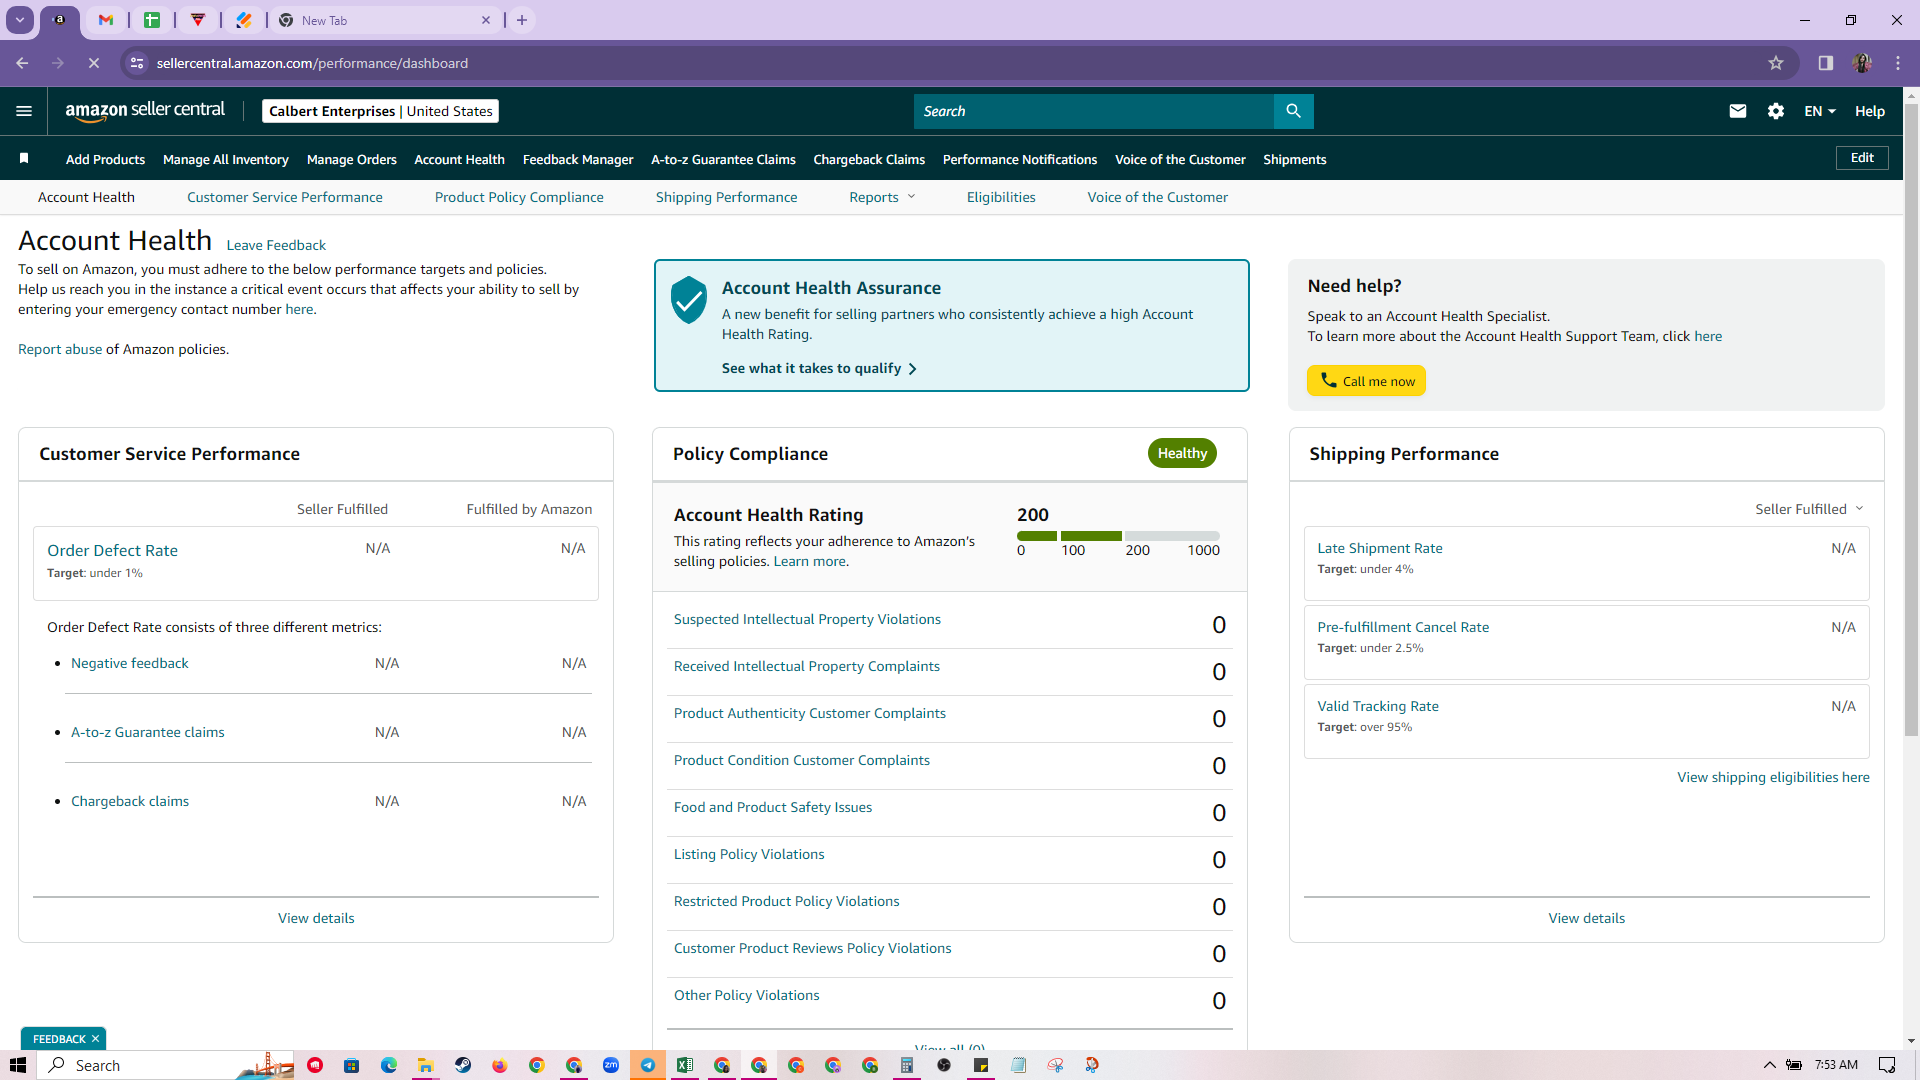Change the Seller Fulfilled shipping dropdown
The height and width of the screenshot is (1080, 1920).
1809,509
